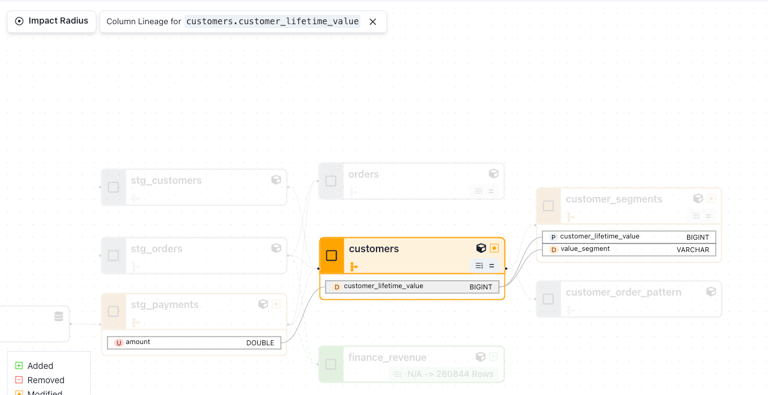Click the Impact Radius target icon

point(19,21)
